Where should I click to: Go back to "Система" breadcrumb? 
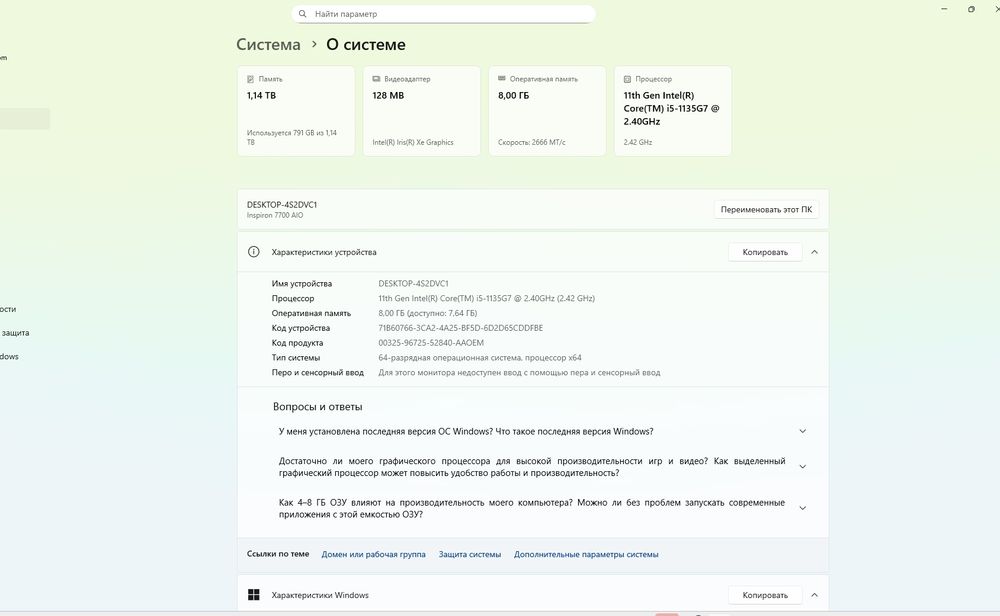[x=268, y=44]
